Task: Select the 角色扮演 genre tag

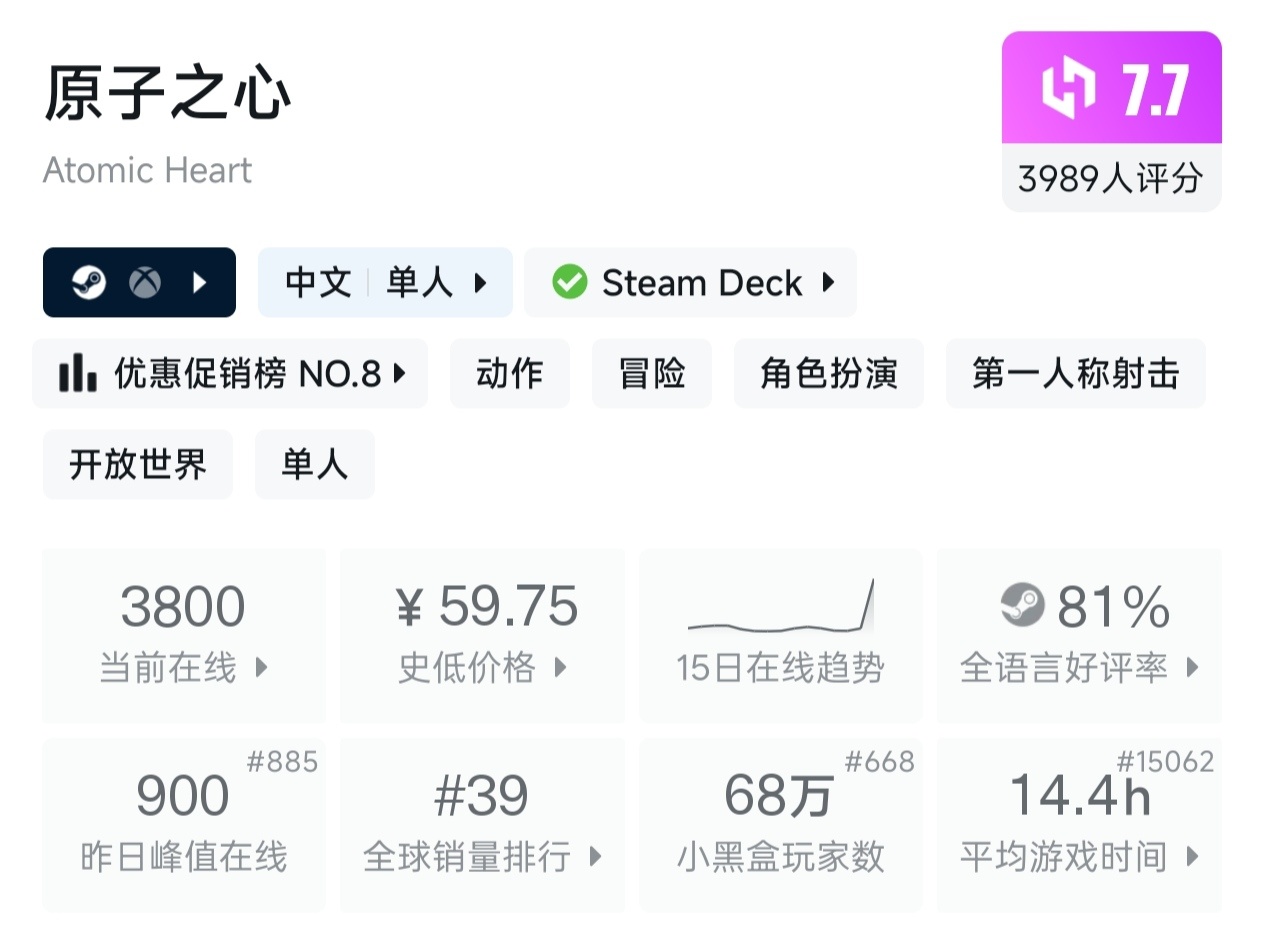Action: (x=828, y=374)
